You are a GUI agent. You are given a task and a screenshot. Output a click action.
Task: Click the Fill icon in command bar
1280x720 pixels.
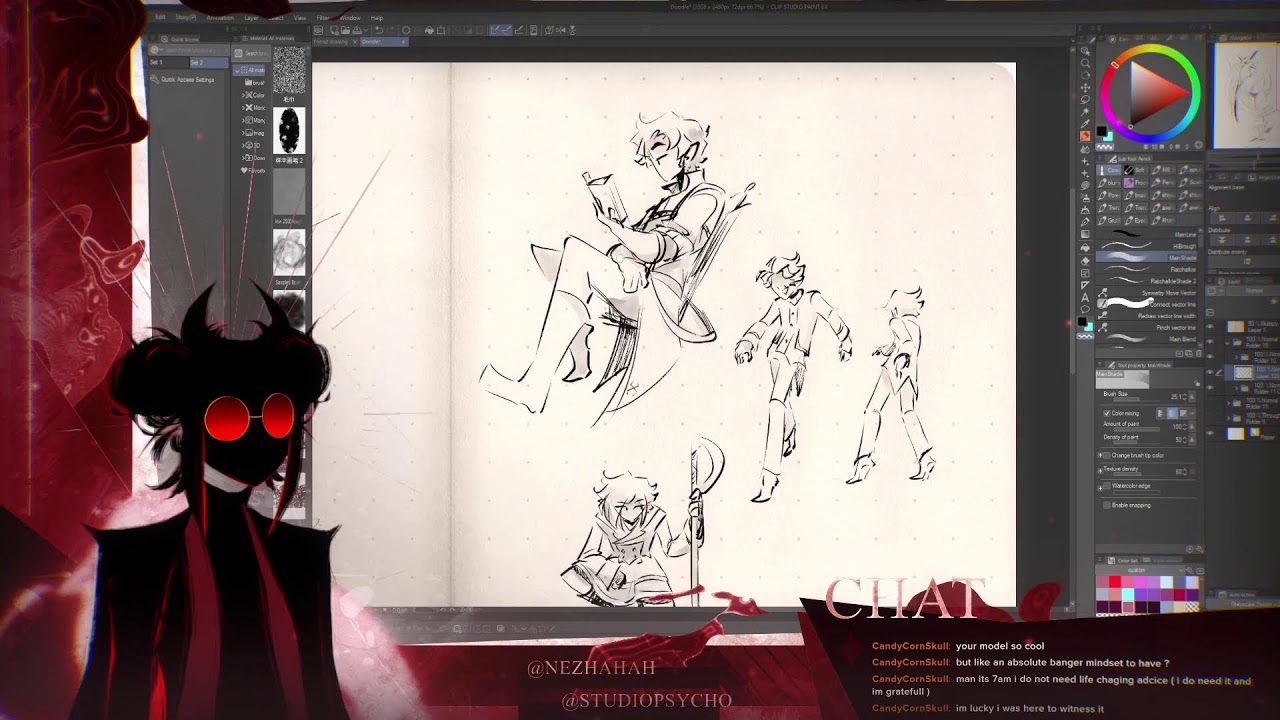pyautogui.click(x=429, y=30)
